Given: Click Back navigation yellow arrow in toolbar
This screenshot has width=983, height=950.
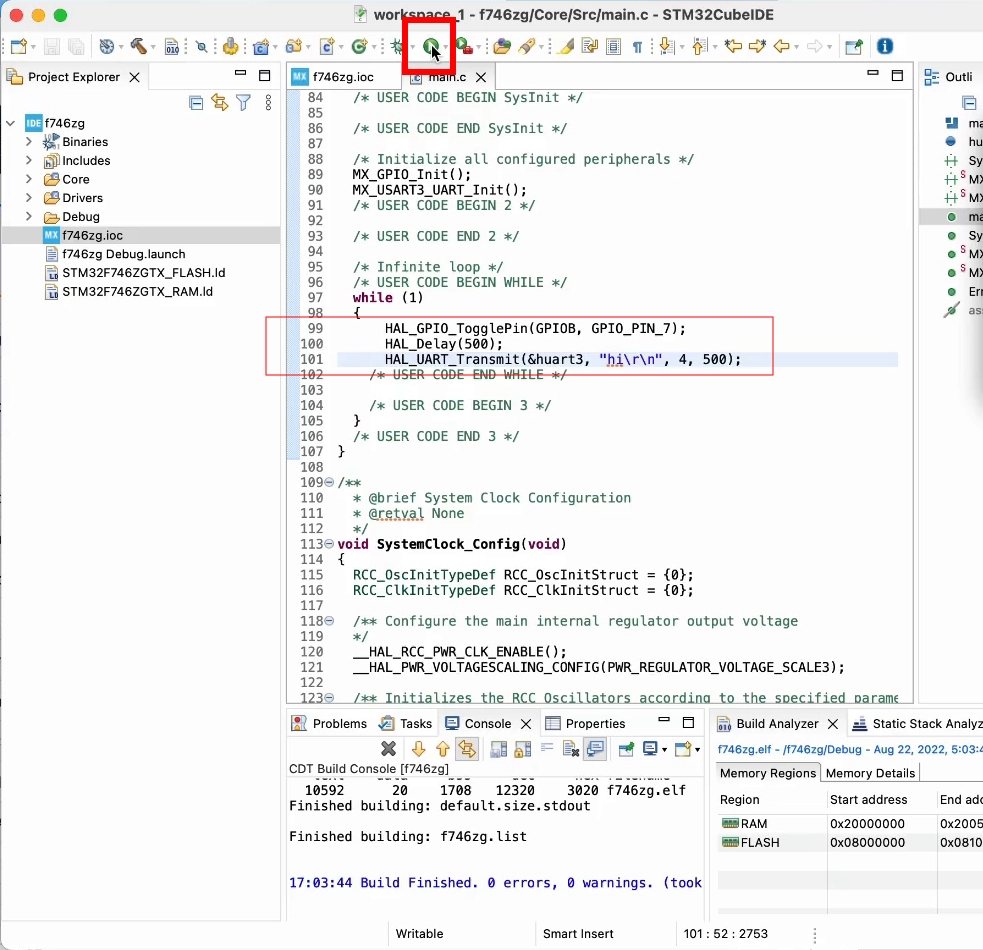Looking at the screenshot, I should pyautogui.click(x=782, y=46).
